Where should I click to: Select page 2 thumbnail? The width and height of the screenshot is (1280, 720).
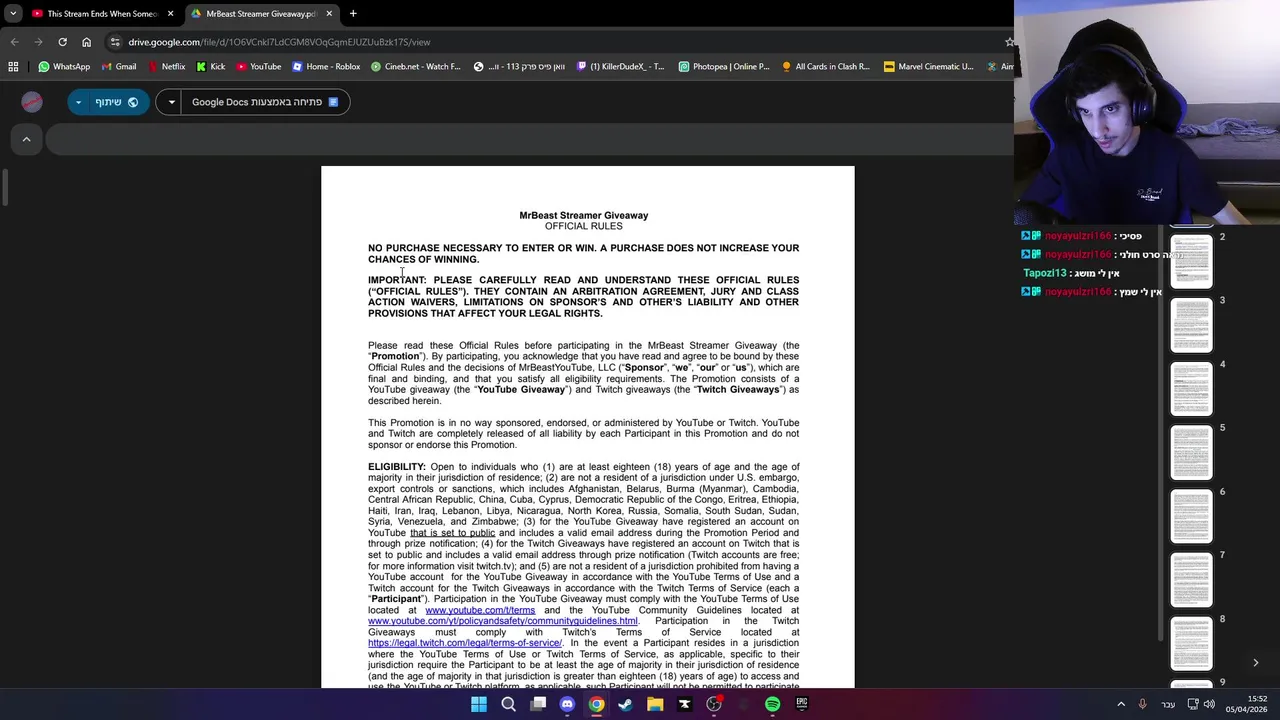(1191, 261)
